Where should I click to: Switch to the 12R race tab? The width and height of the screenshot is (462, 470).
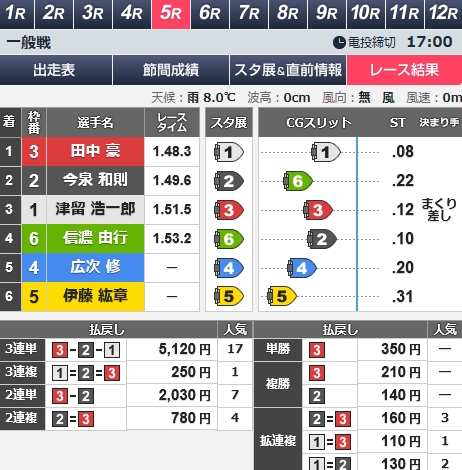point(443,14)
